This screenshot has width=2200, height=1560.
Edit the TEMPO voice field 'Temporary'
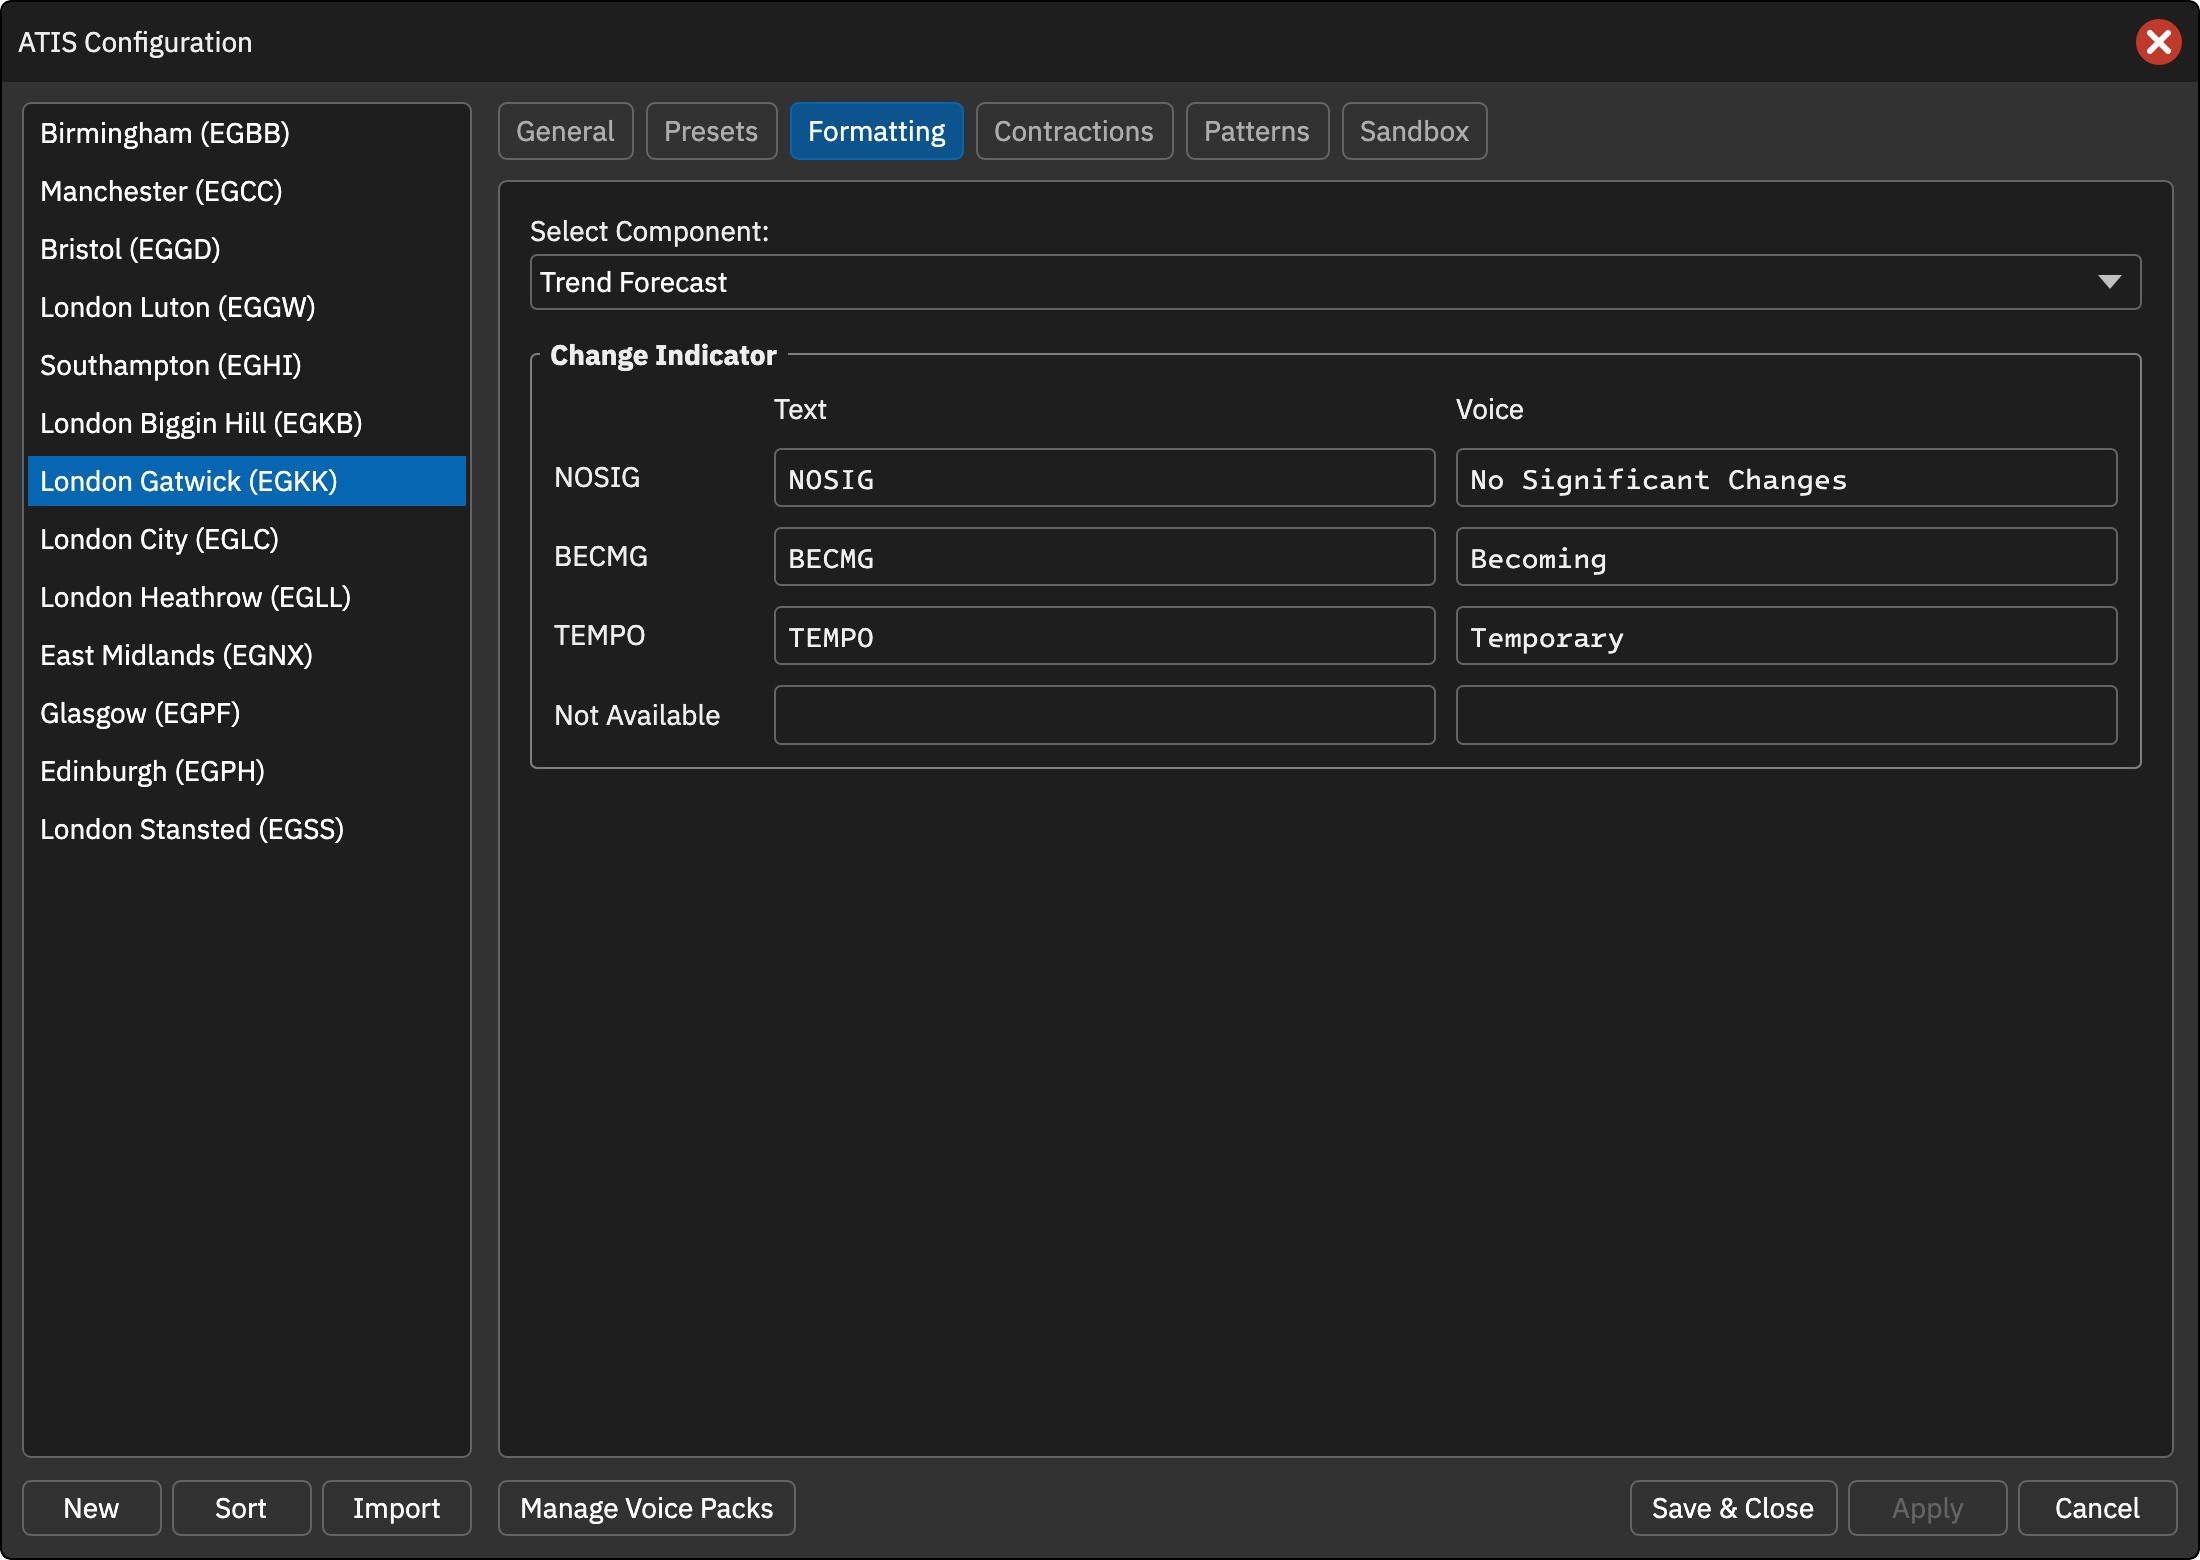click(1786, 636)
